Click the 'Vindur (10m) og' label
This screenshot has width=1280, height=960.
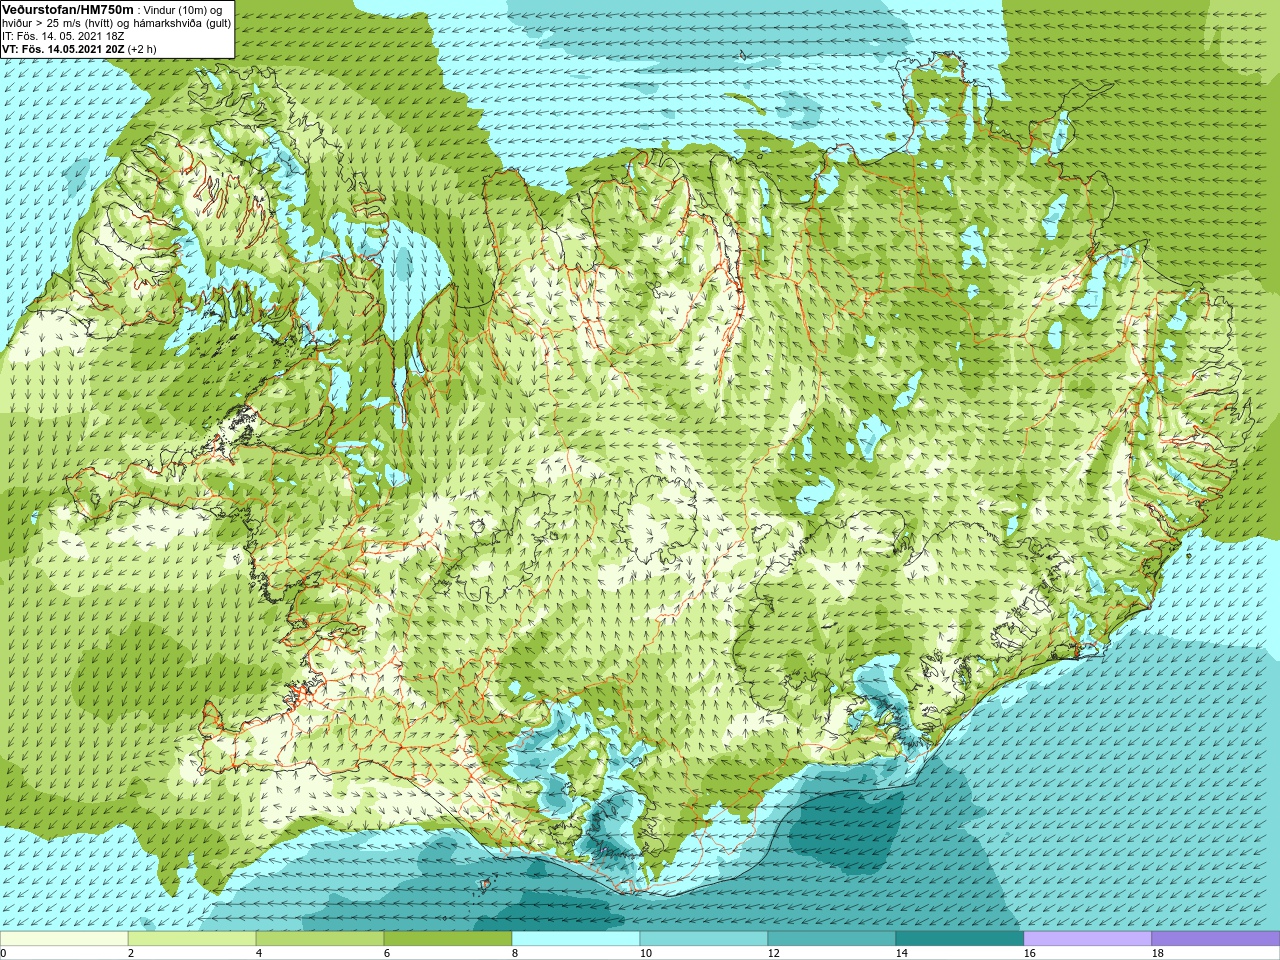click(x=183, y=9)
